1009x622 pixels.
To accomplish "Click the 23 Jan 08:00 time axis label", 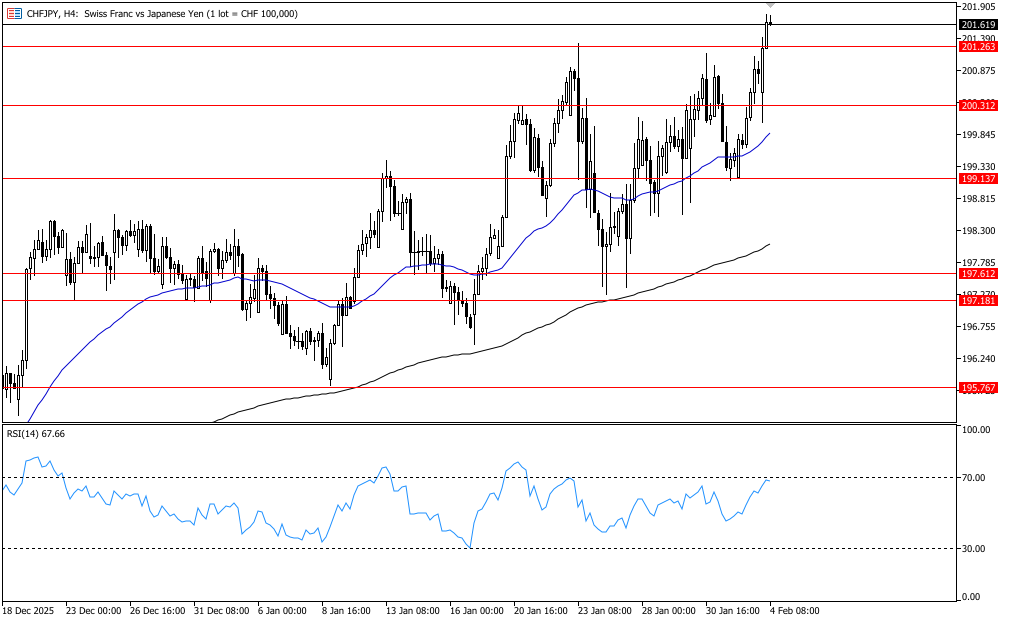I will tap(602, 610).
